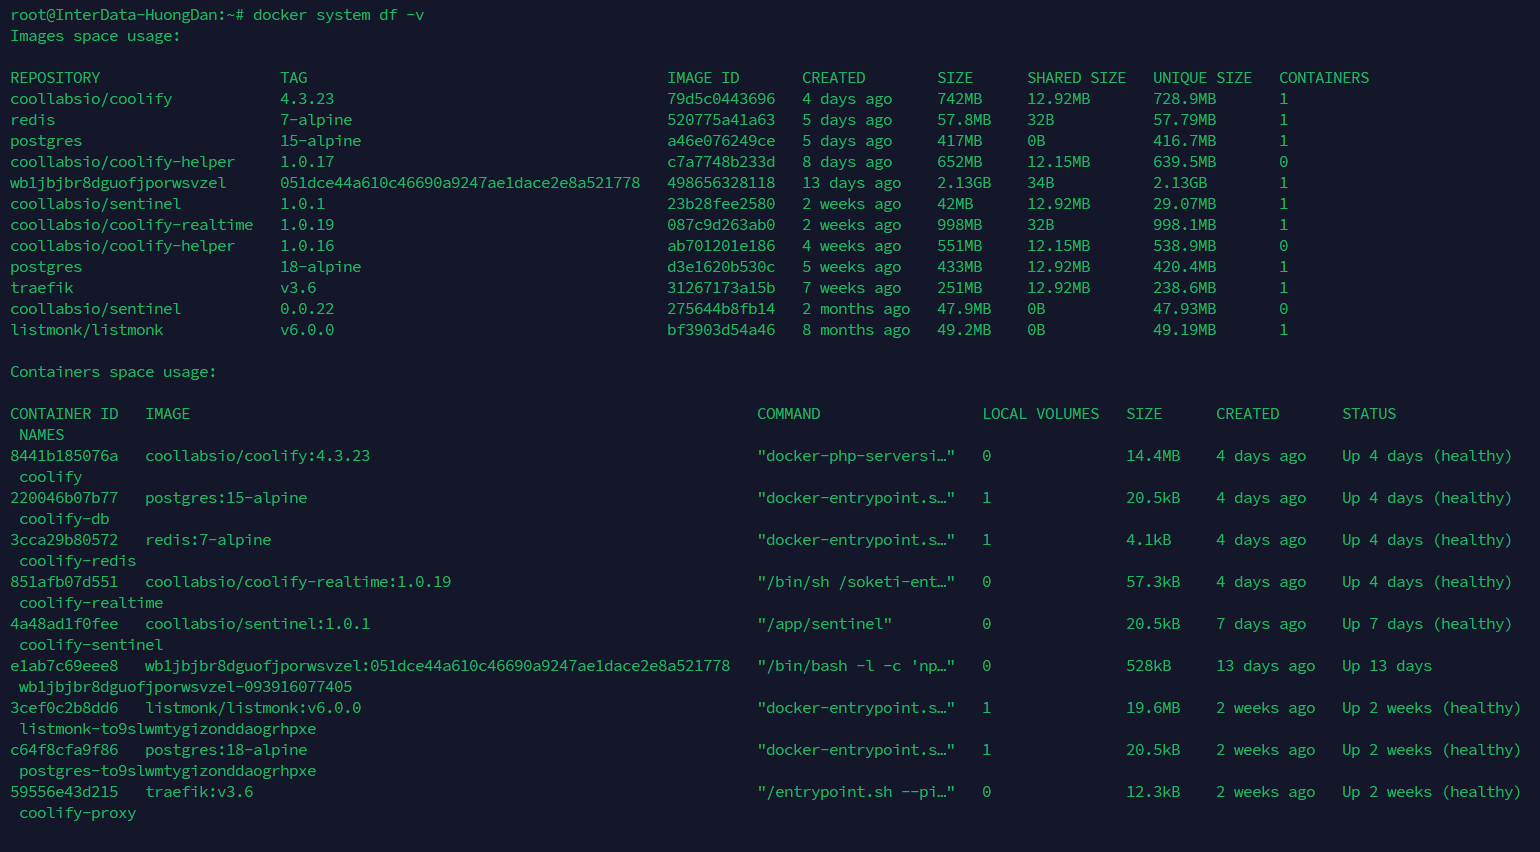1540x852 pixels.
Task: Select container ID 851afb07d551
Action: tap(64, 582)
